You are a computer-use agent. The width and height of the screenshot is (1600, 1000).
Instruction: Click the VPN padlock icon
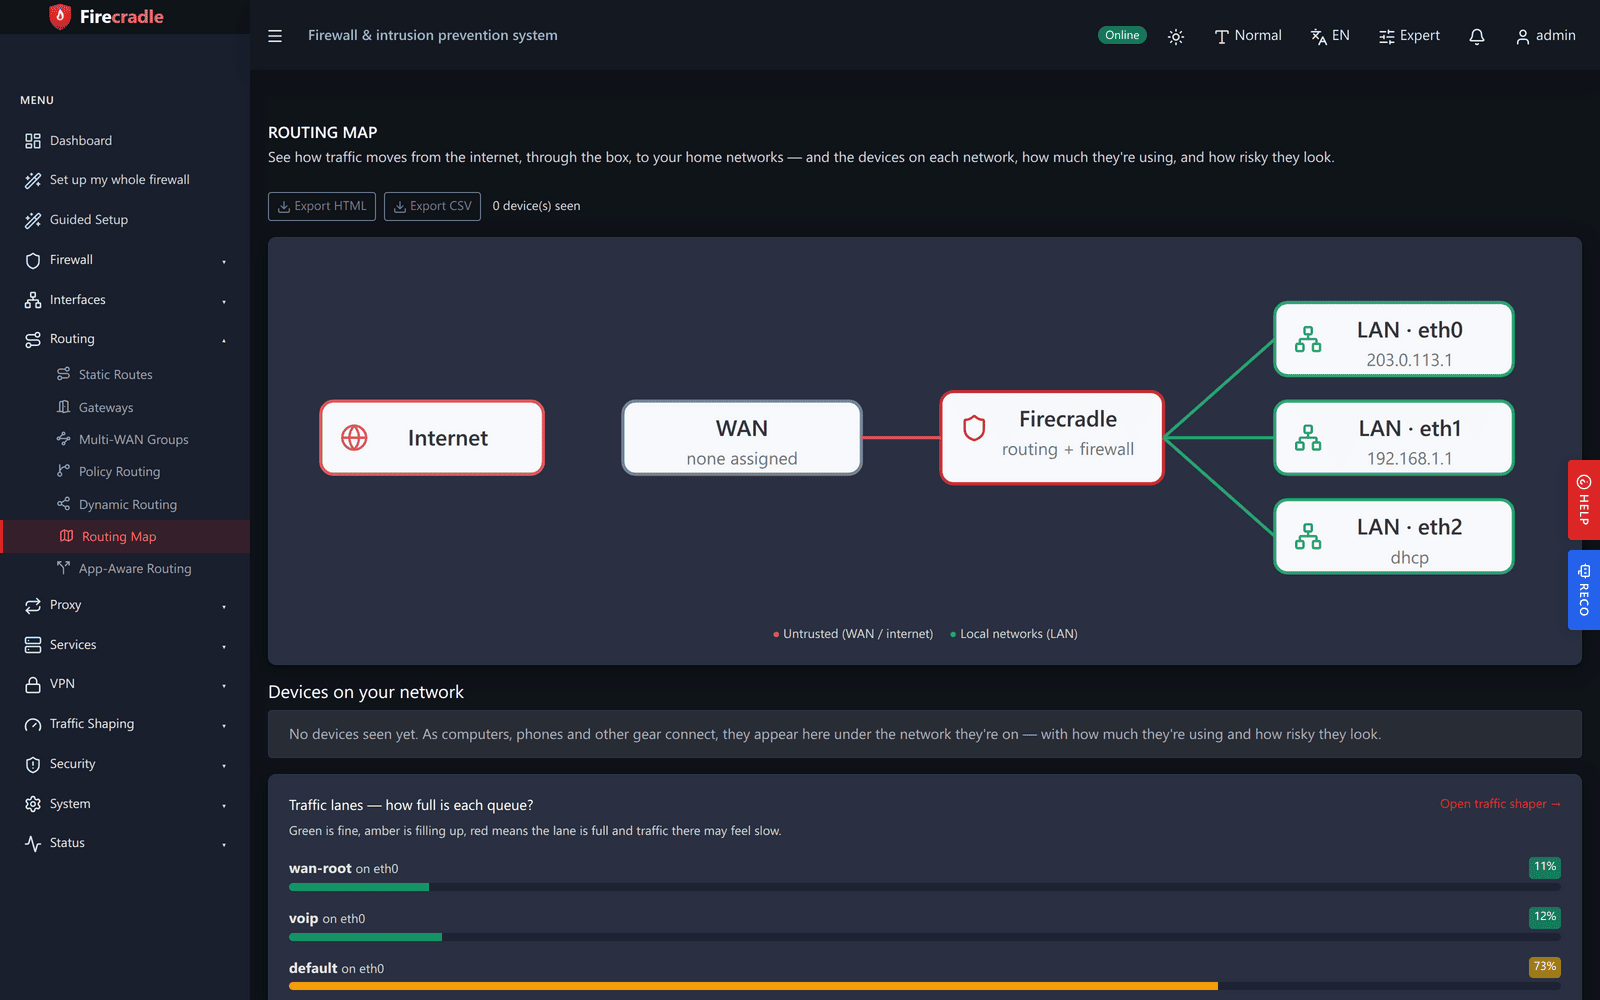(33, 684)
